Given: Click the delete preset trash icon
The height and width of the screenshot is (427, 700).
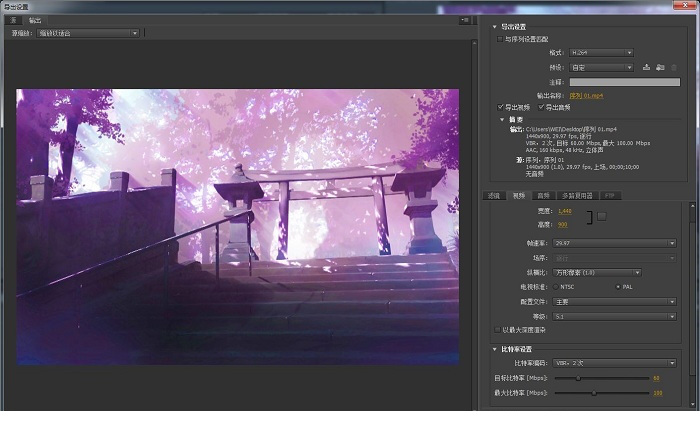Looking at the screenshot, I should pyautogui.click(x=674, y=67).
